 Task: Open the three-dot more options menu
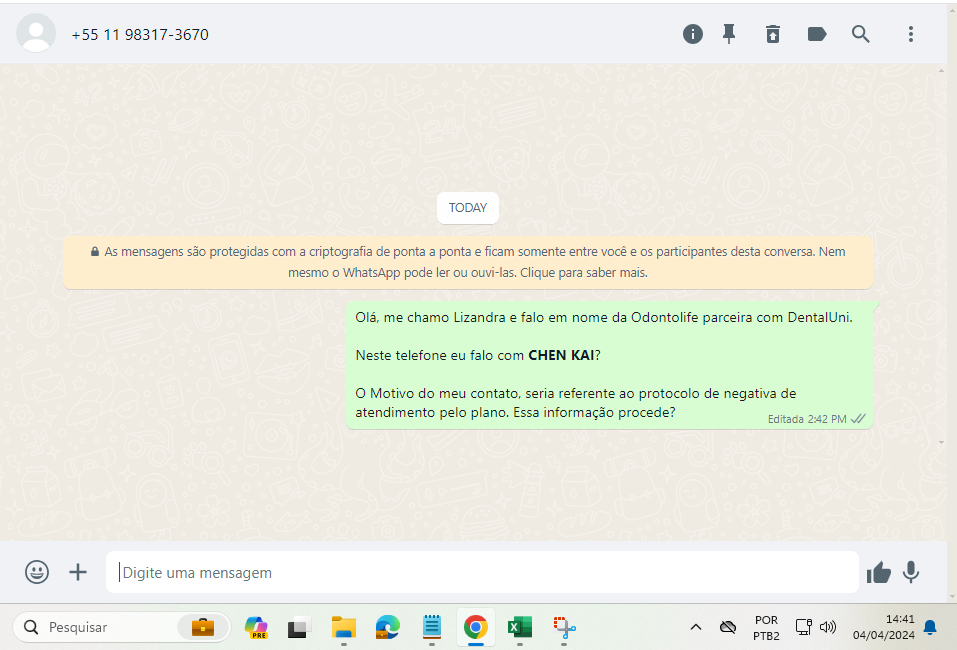click(911, 34)
